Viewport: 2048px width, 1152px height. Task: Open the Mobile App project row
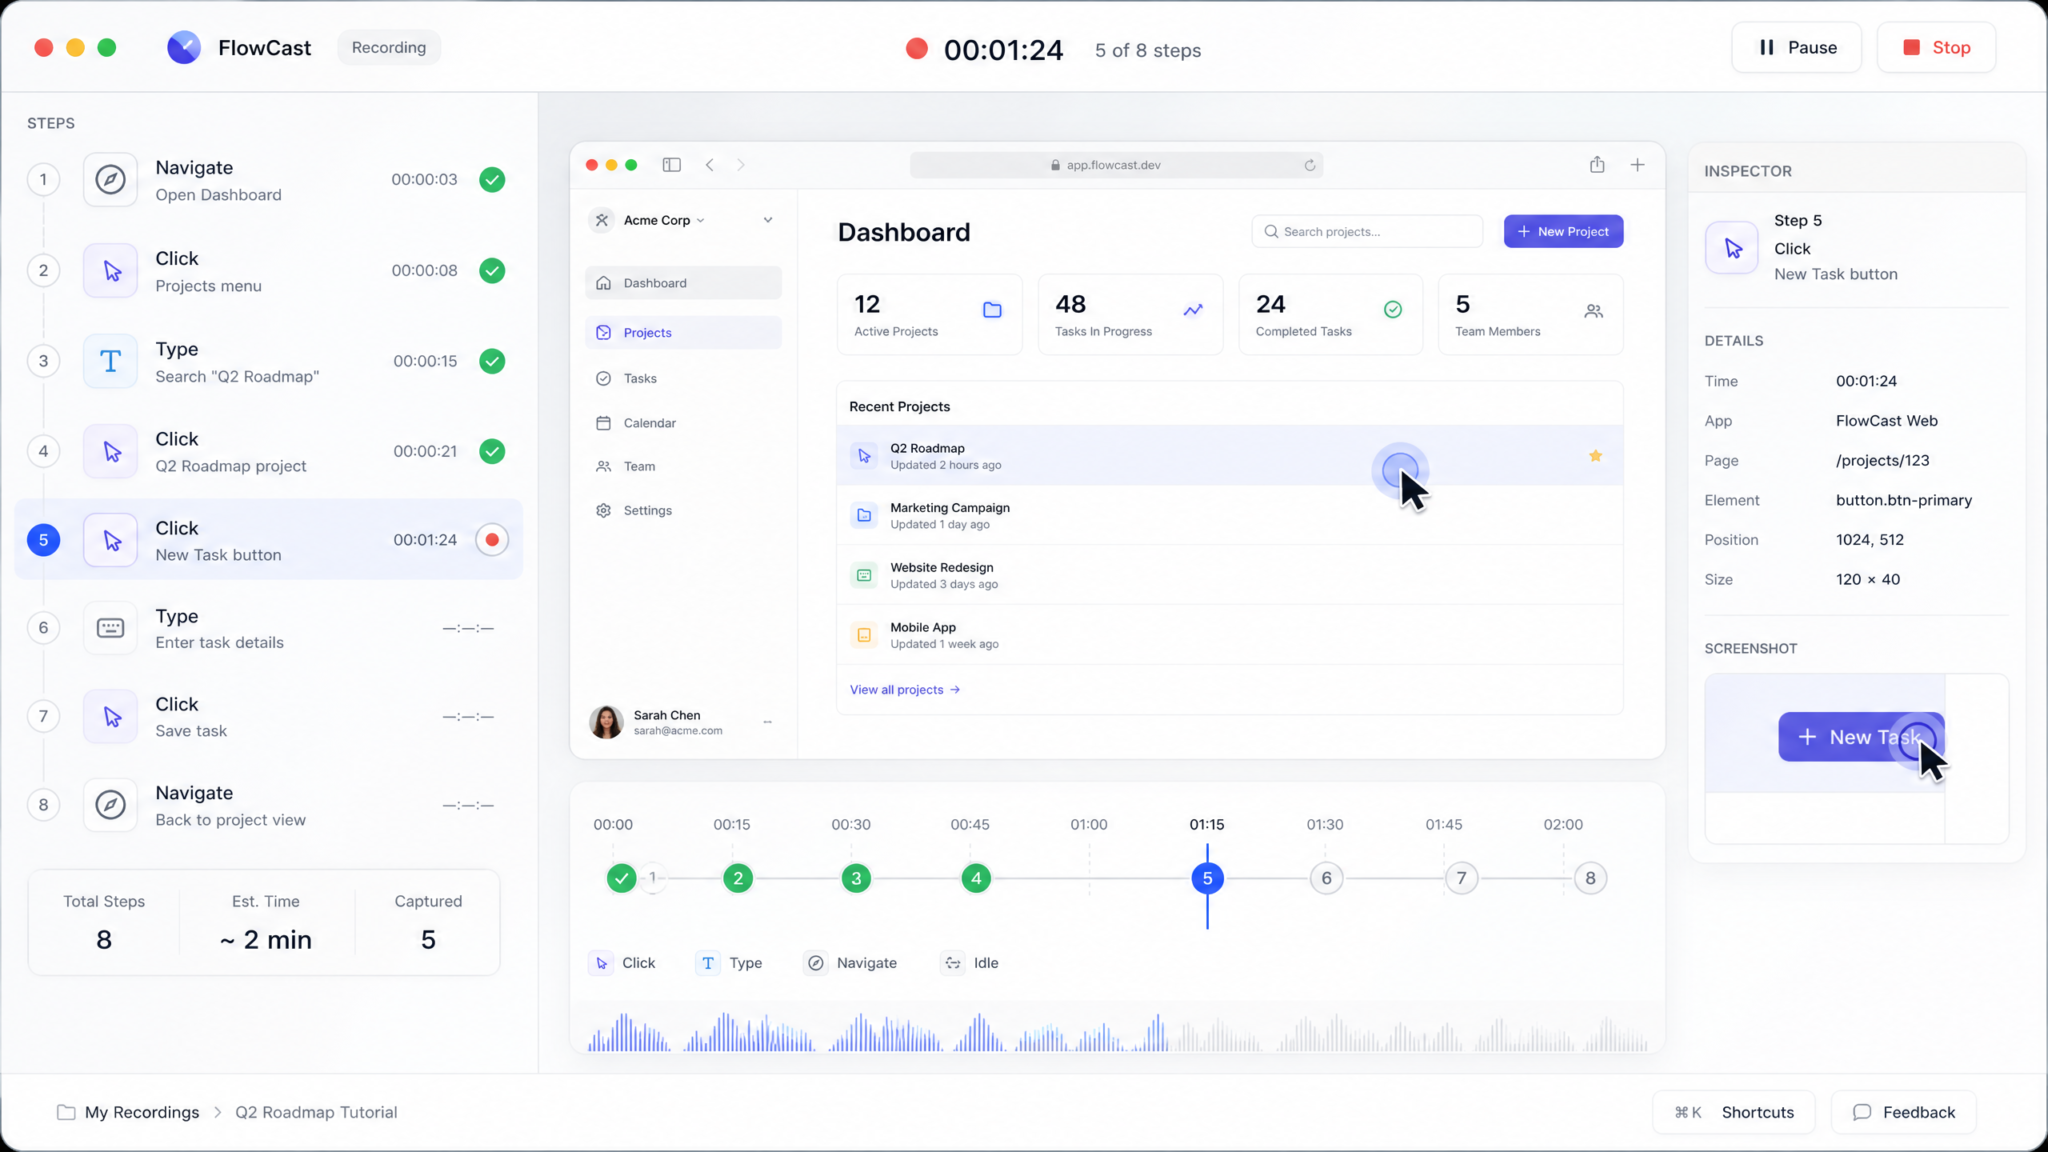(x=1229, y=635)
